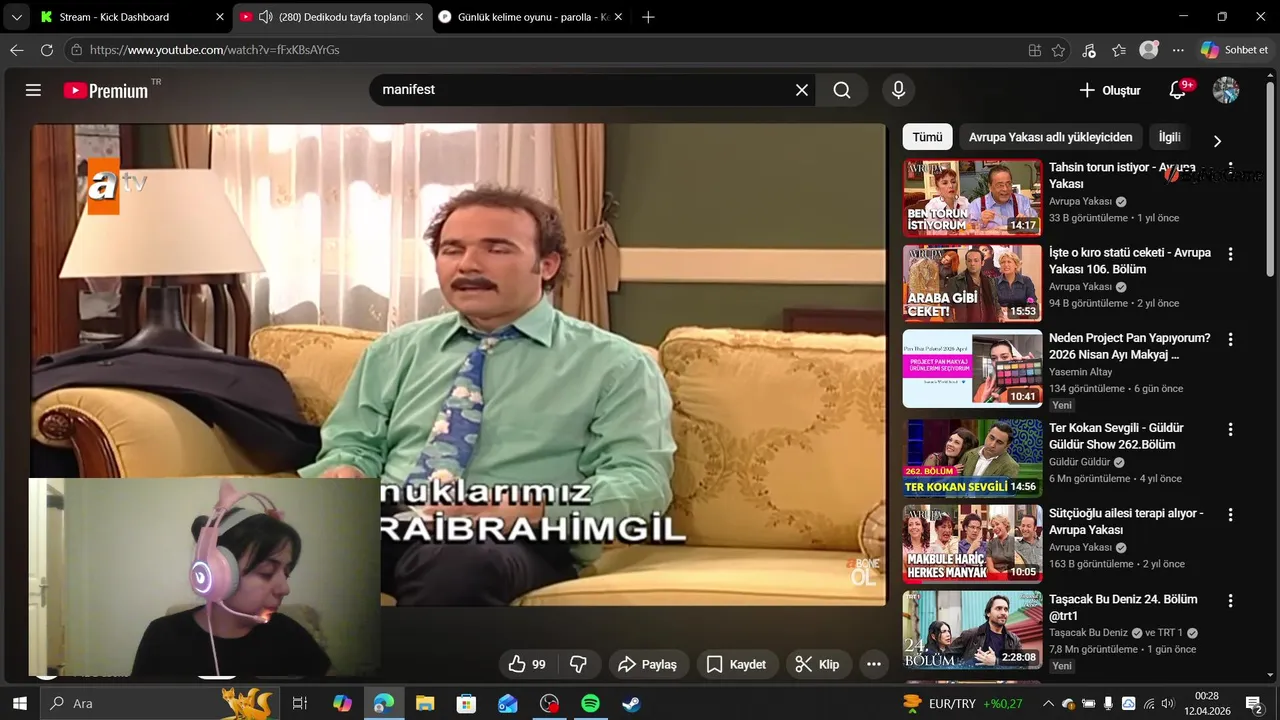This screenshot has height=720, width=1280.
Task: Share the video via Paylaş
Action: (x=648, y=664)
